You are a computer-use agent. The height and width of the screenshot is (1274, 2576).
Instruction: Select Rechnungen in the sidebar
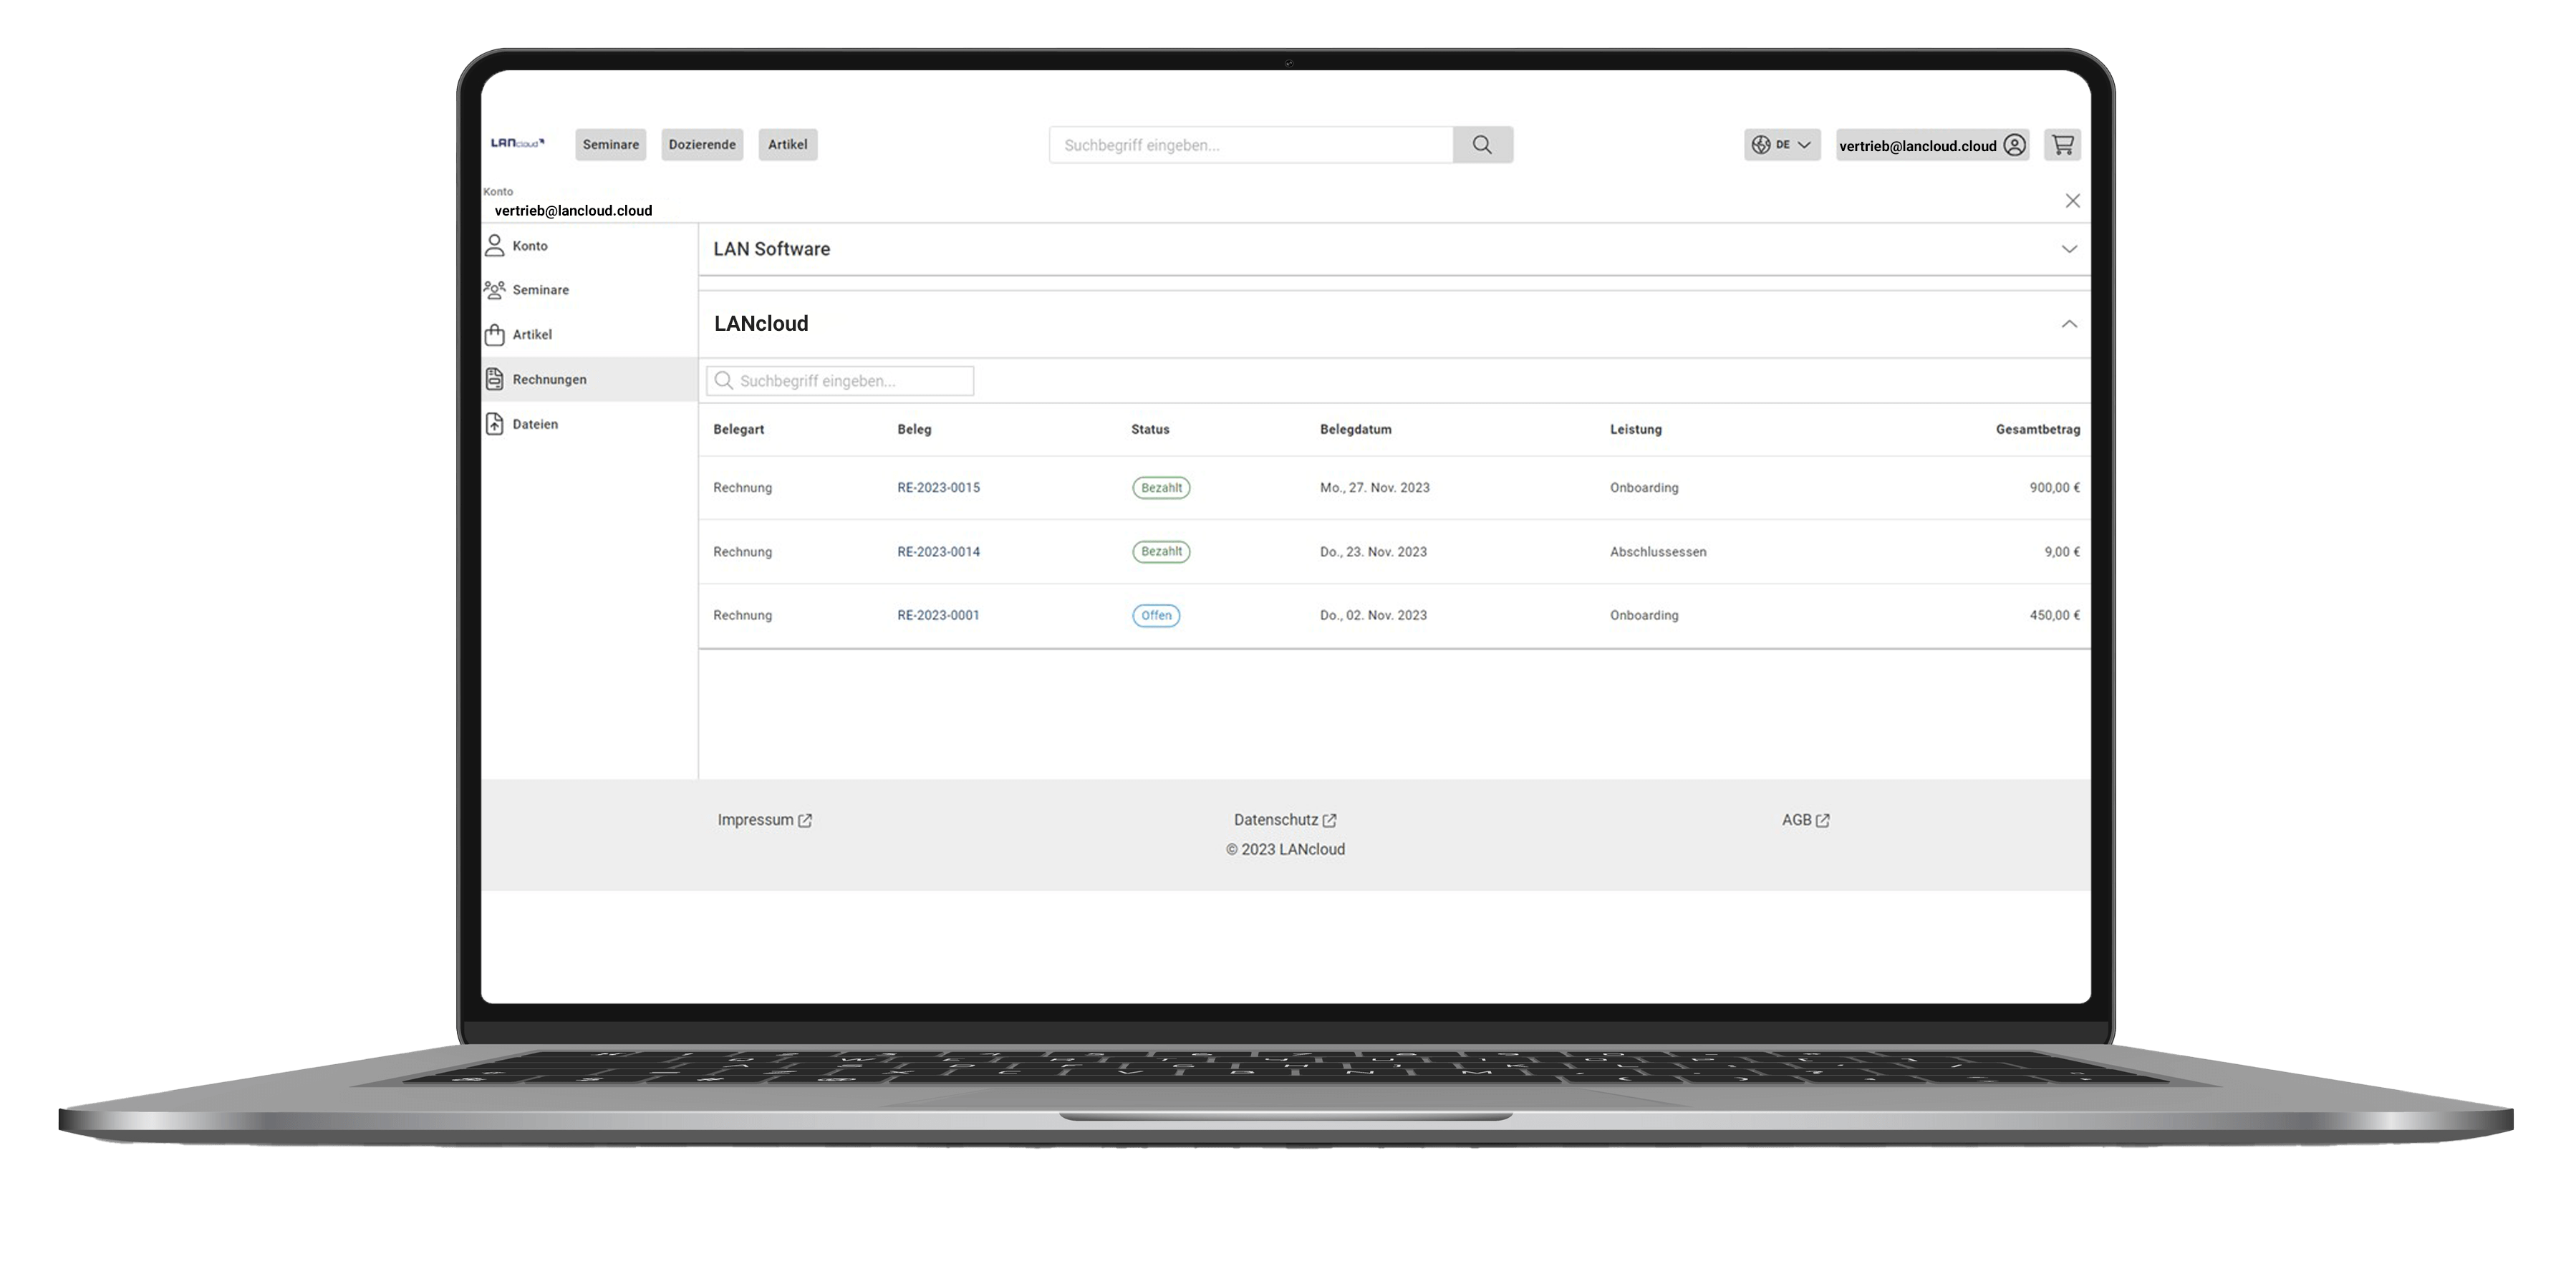[x=549, y=380]
